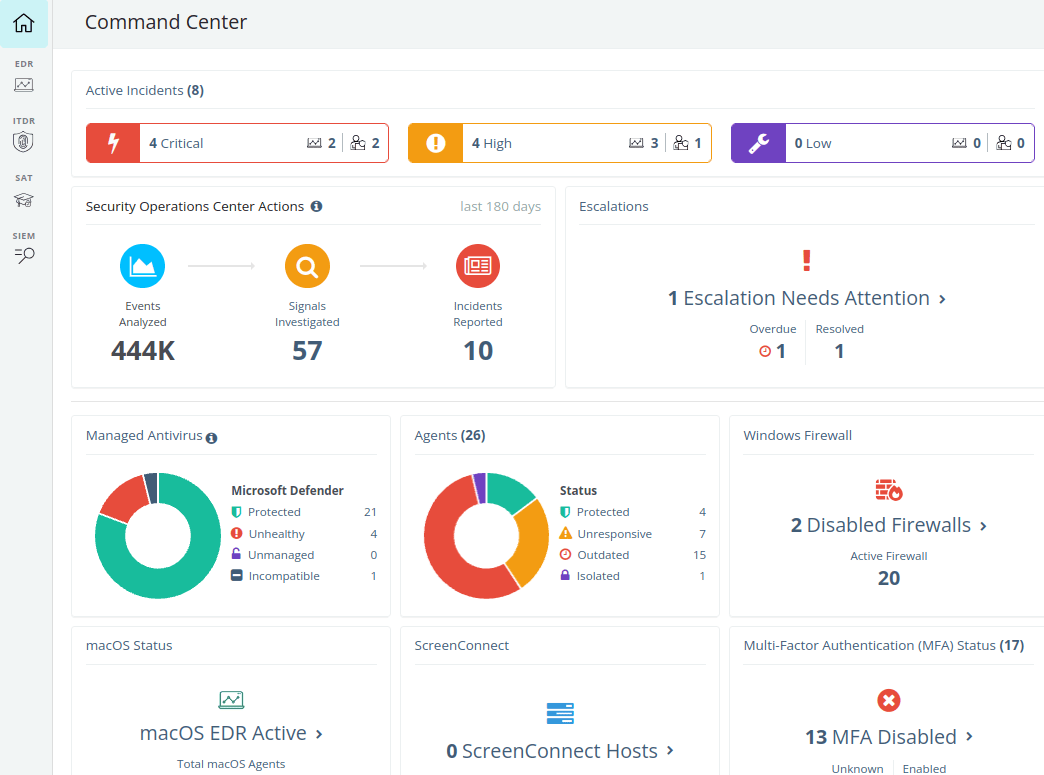Open the ITDR fingerprint shield section
This screenshot has height=775, width=1044.
[x=24, y=135]
